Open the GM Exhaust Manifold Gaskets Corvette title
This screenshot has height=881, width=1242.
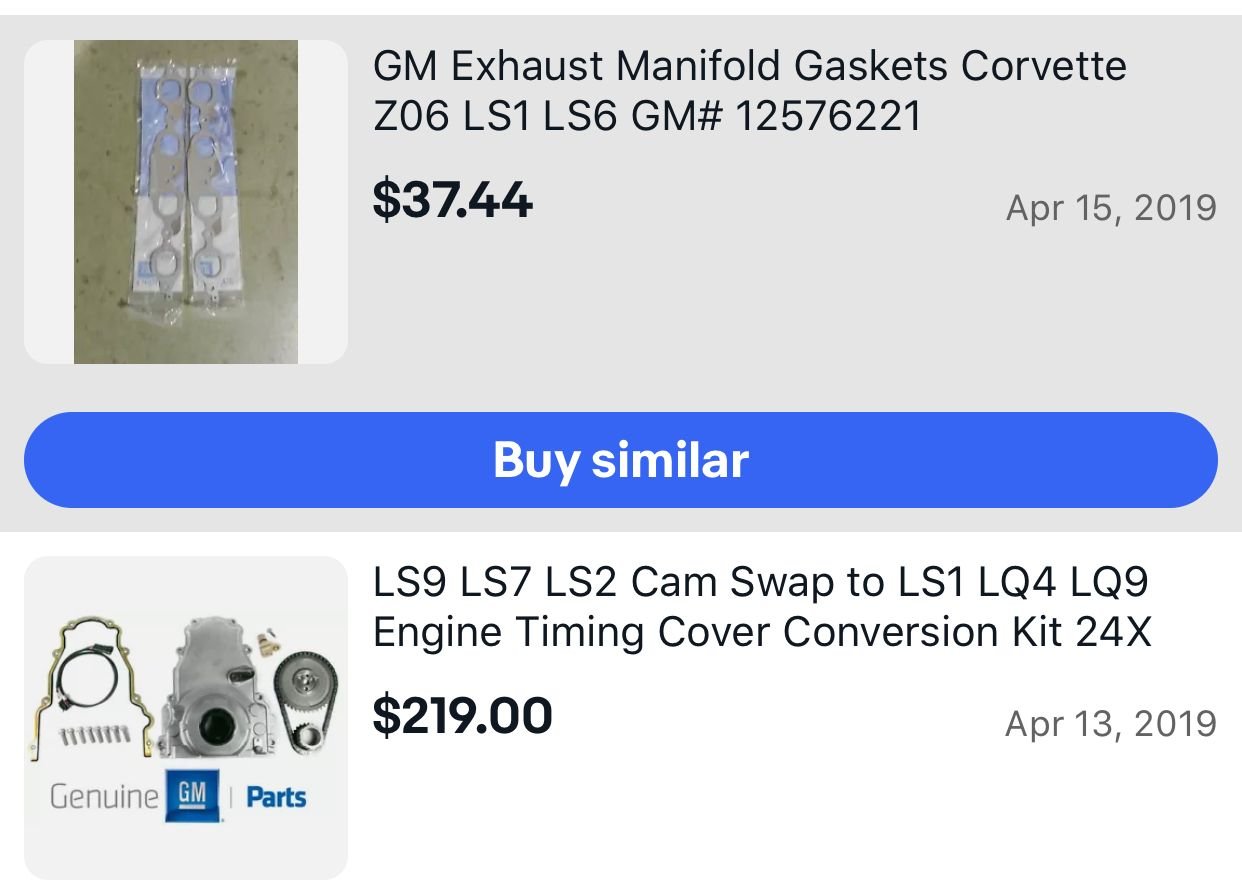tap(749, 67)
